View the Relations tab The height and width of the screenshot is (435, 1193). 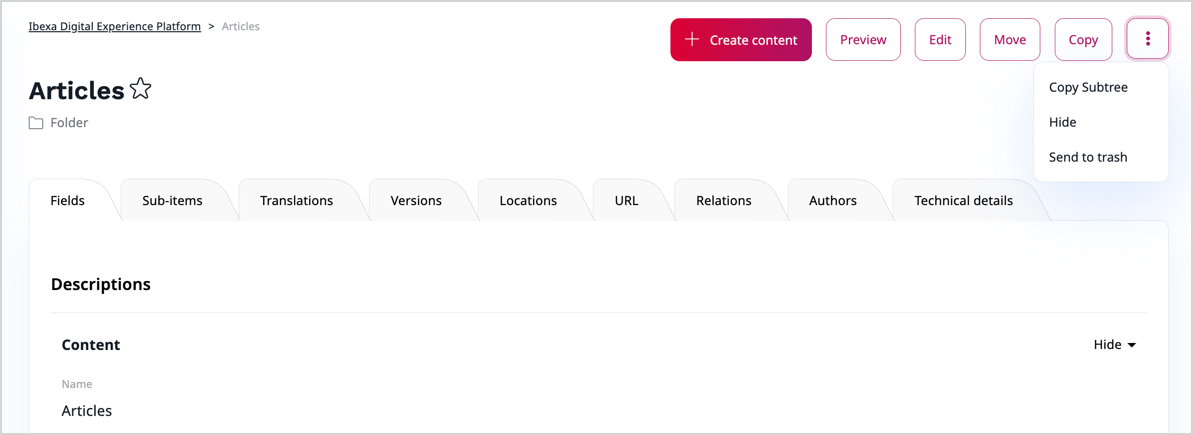tap(724, 201)
